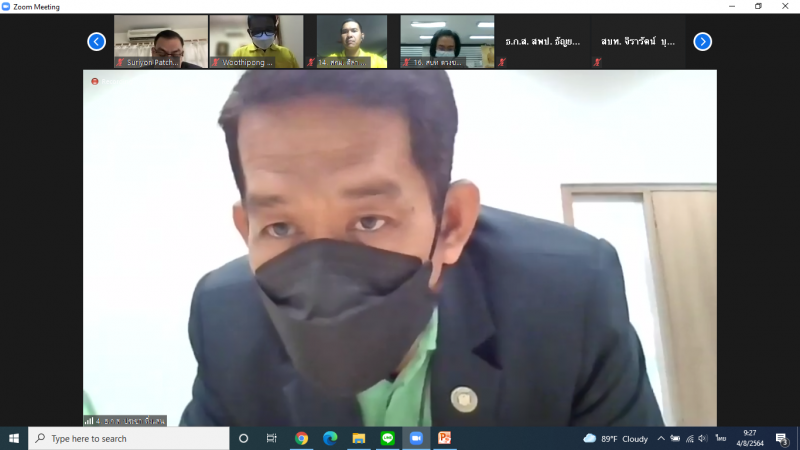Minimize the Zoom Meeting window
The height and width of the screenshot is (450, 800).
[732, 7]
